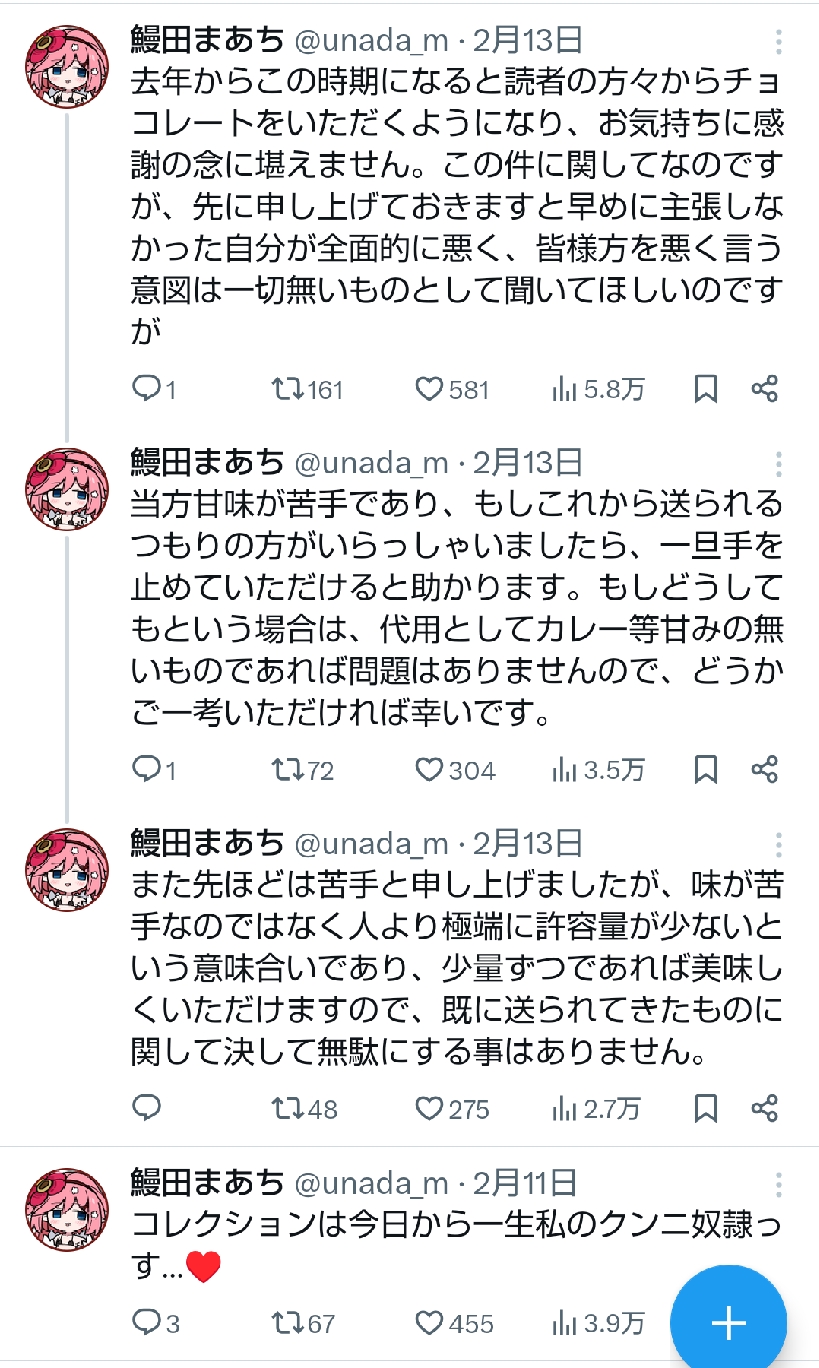
Task: Bookmark the first tweet in the thread
Action: click(706, 389)
